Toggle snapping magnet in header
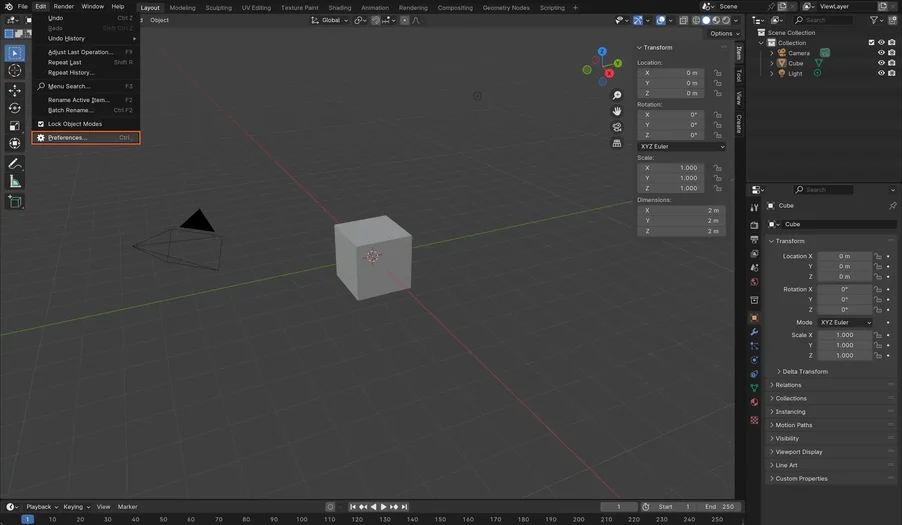902x525 pixels. coord(376,20)
